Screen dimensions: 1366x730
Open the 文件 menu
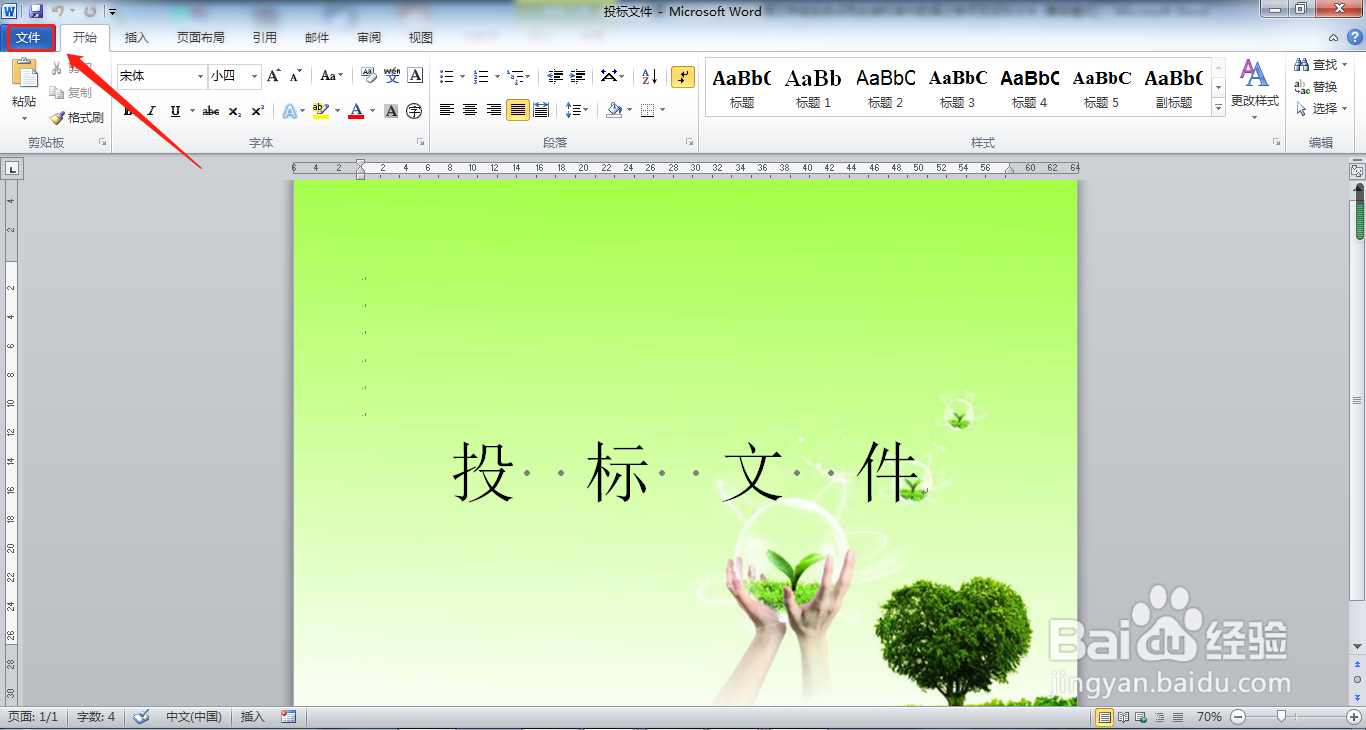click(29, 37)
